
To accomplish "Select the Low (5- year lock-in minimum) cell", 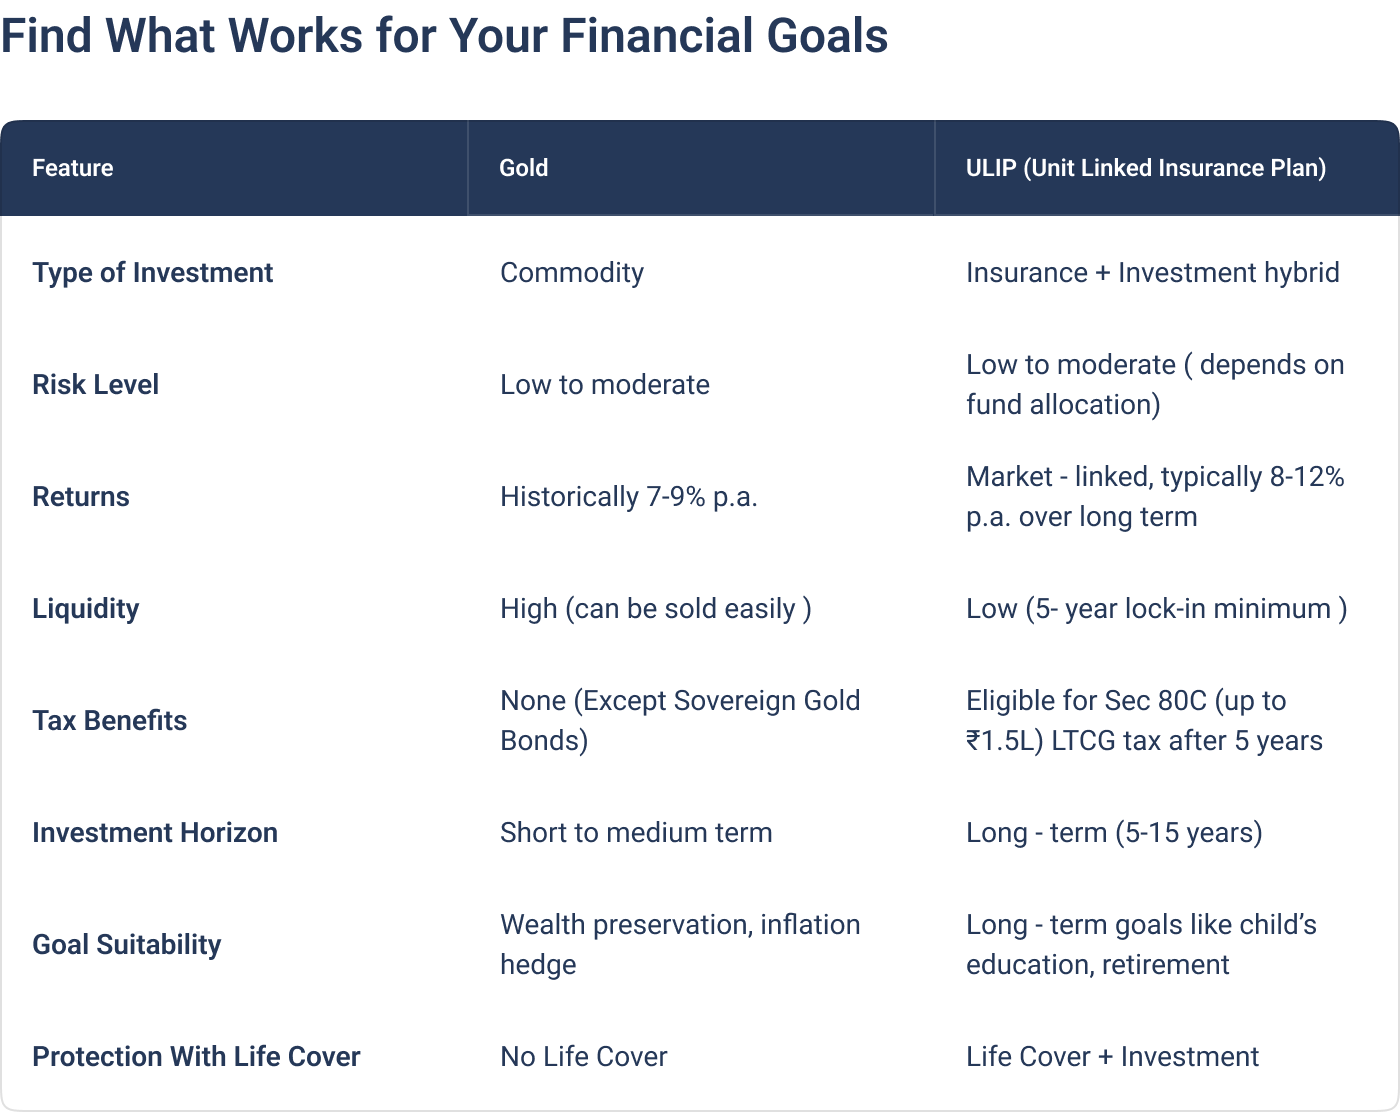I will pyautogui.click(x=1157, y=609).
